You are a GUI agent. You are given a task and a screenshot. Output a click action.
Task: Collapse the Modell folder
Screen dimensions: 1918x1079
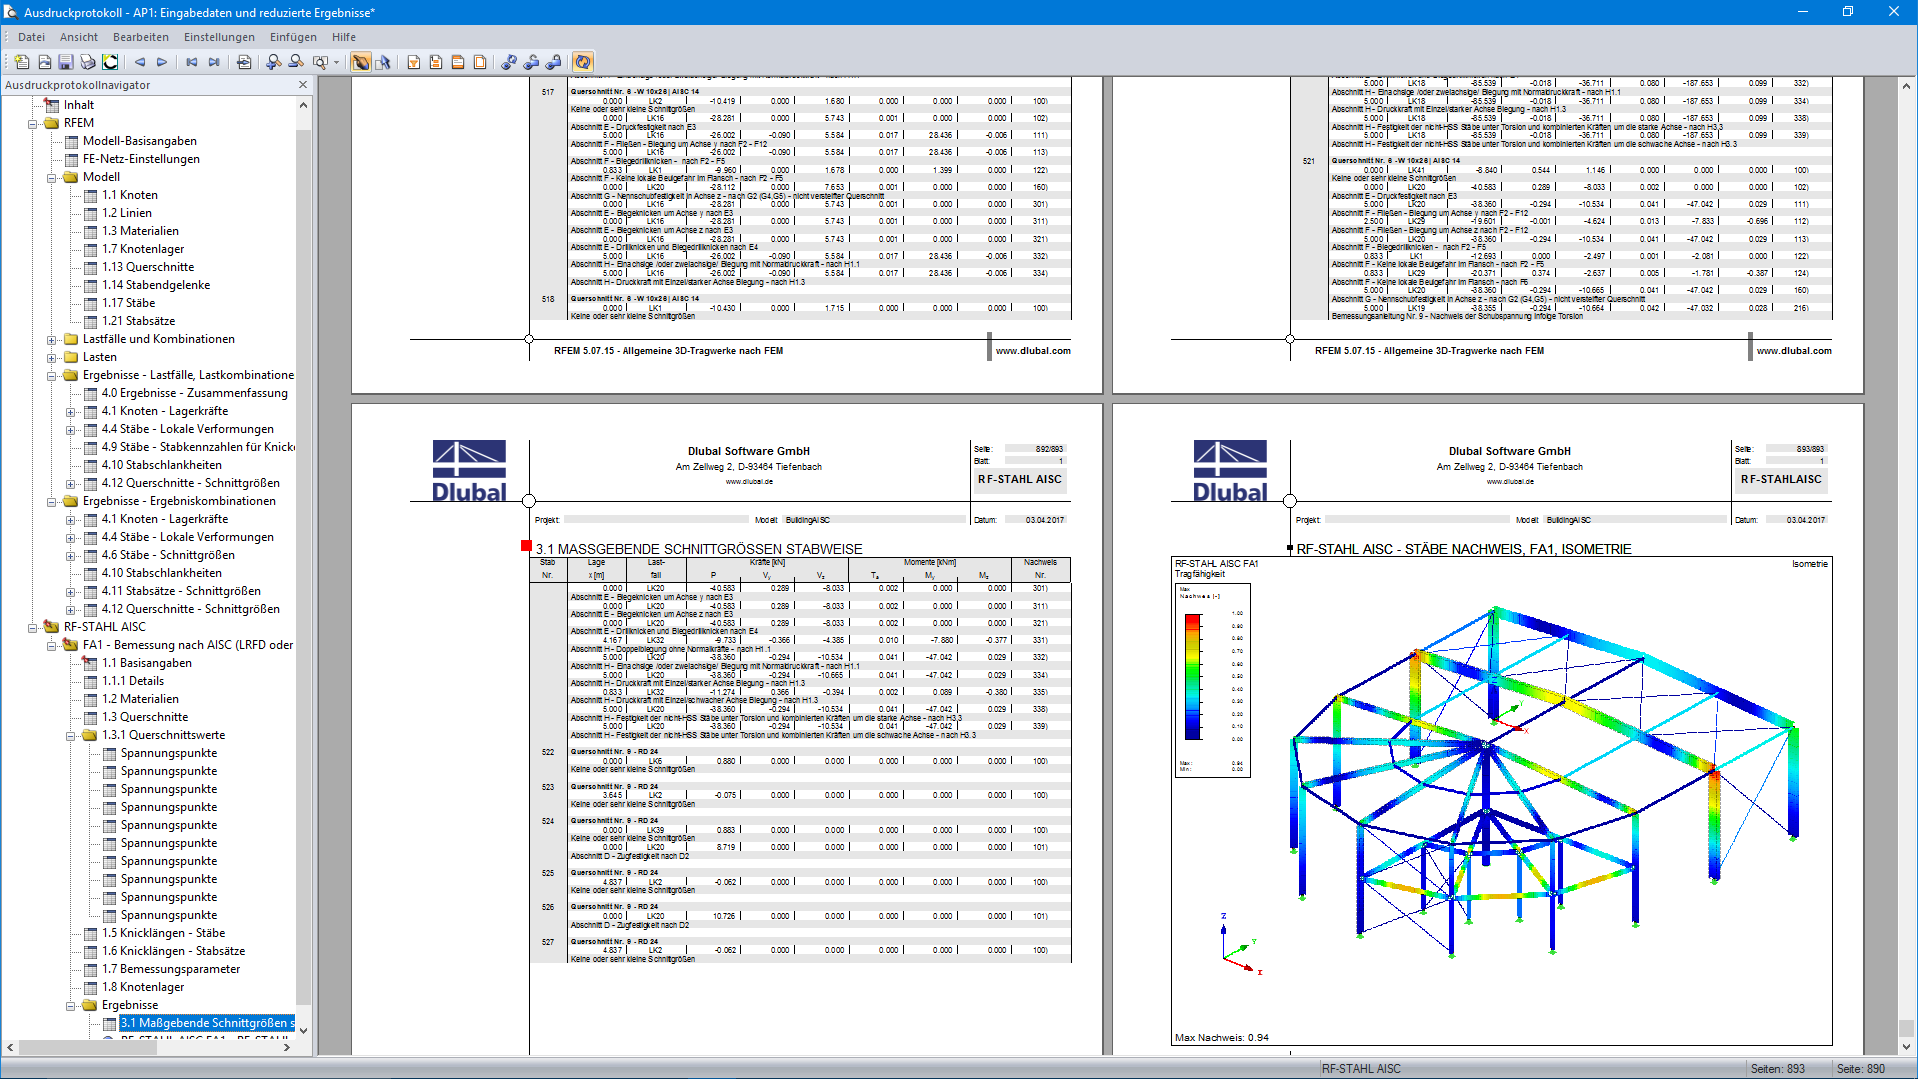(x=52, y=178)
